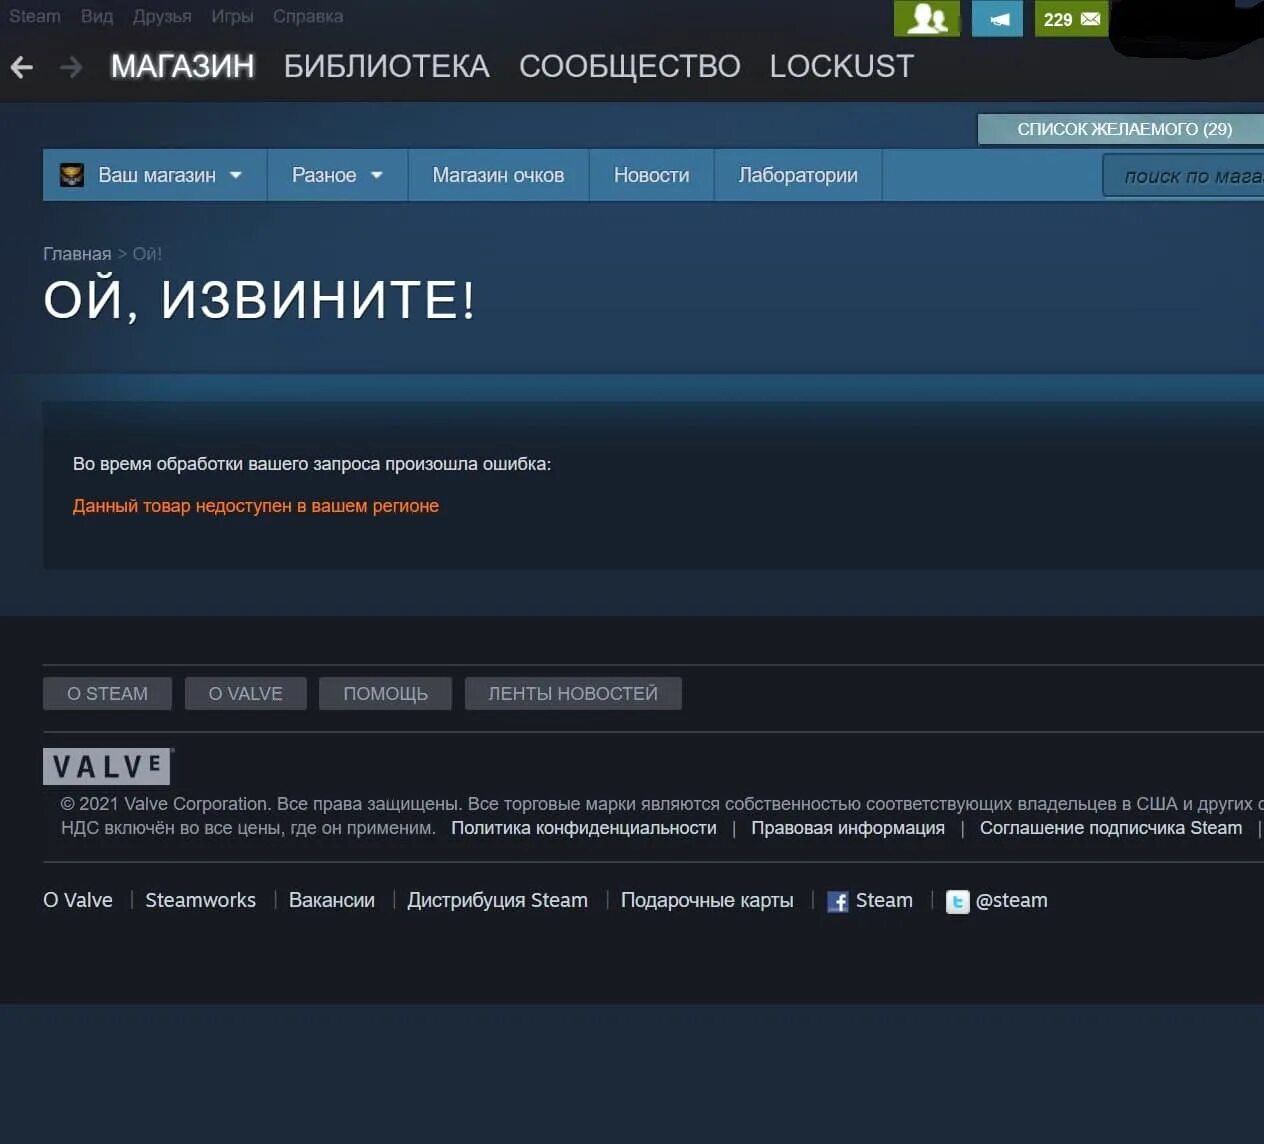Click the Главная breadcrumb link
The image size is (1264, 1144).
tap(77, 254)
